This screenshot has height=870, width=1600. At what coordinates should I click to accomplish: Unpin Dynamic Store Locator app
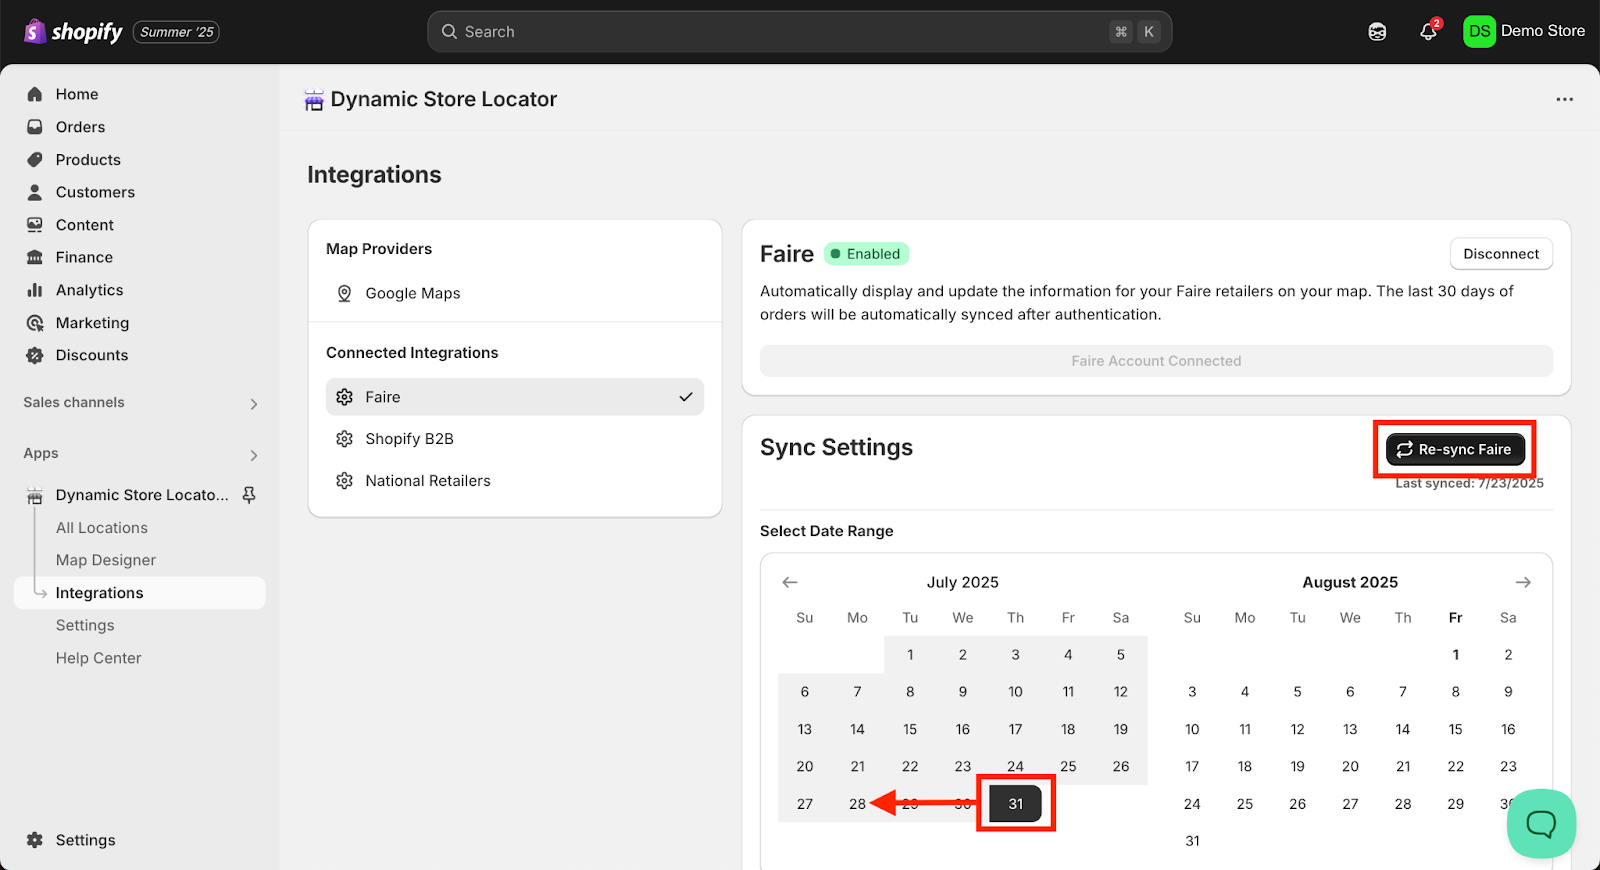click(x=249, y=495)
